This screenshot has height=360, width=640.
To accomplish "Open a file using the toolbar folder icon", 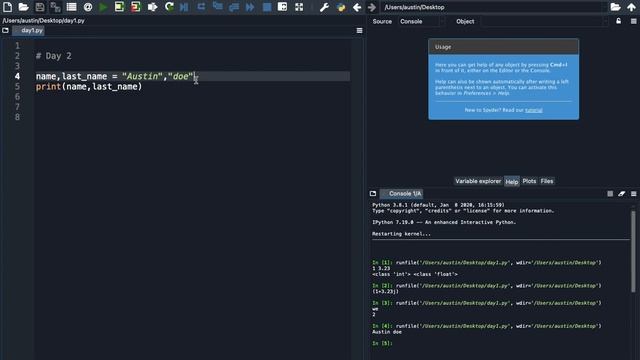I will tap(23, 7).
